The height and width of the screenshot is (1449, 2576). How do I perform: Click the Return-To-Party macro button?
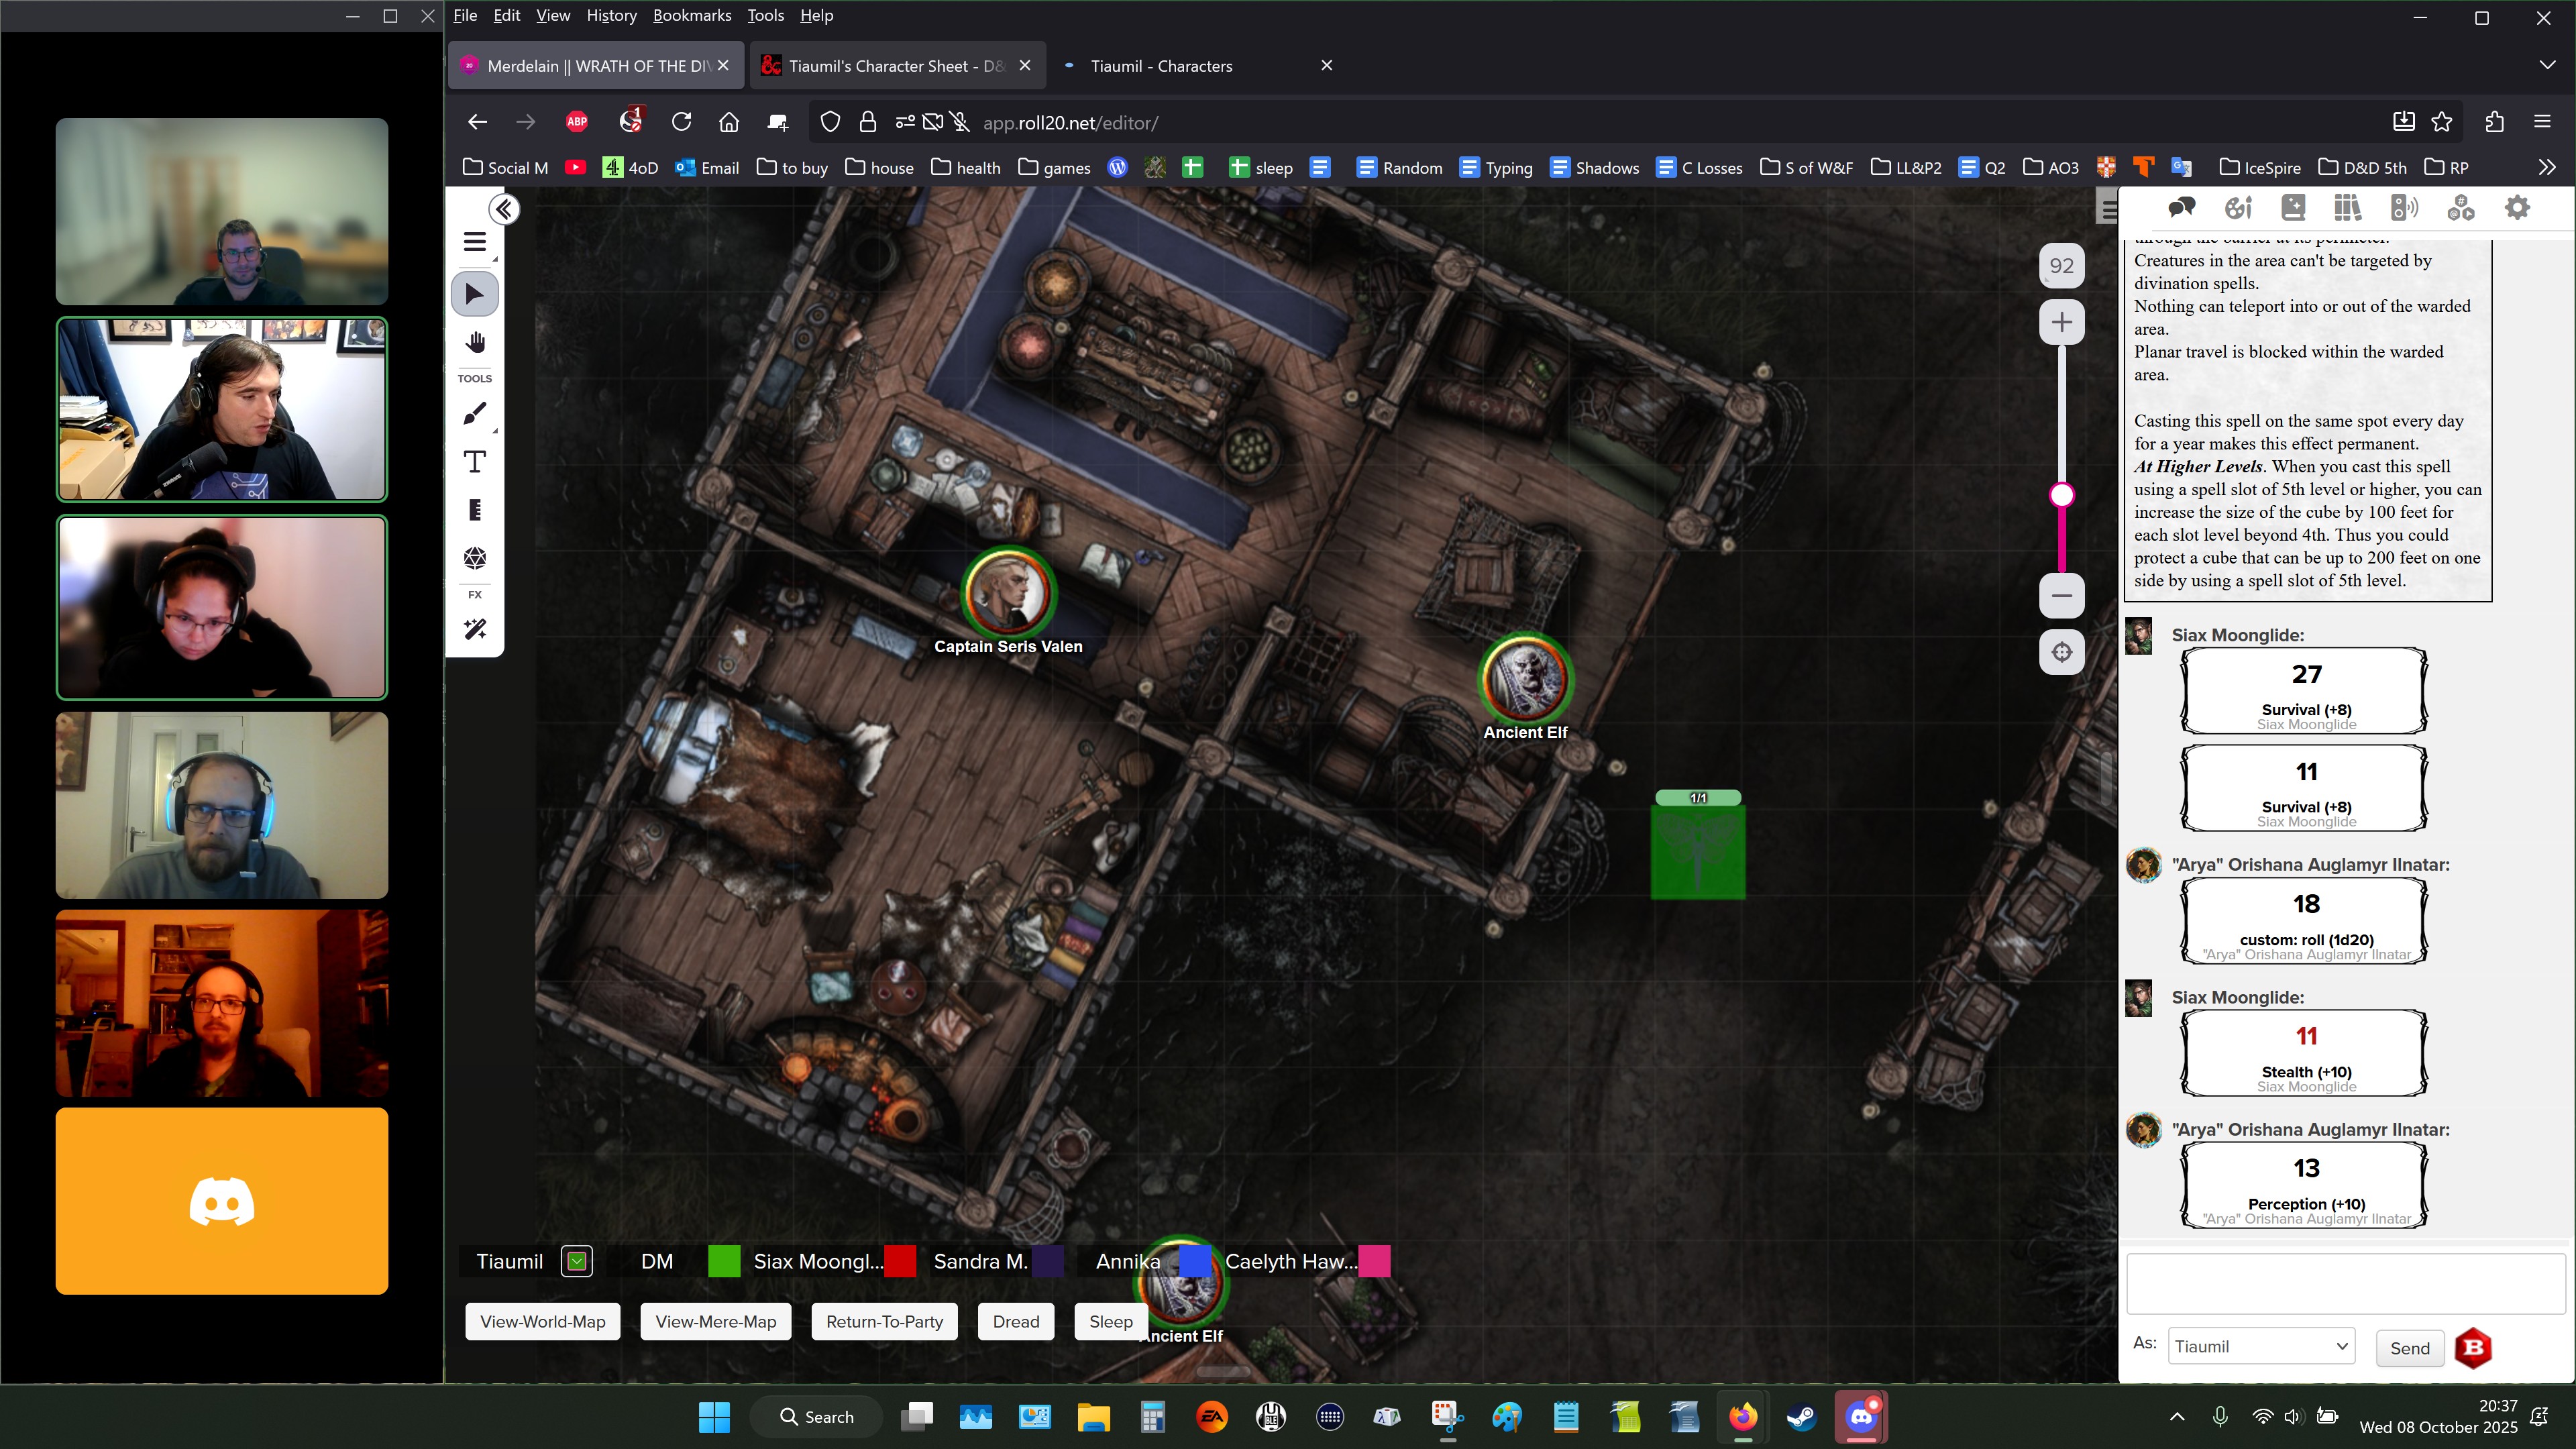click(884, 1322)
